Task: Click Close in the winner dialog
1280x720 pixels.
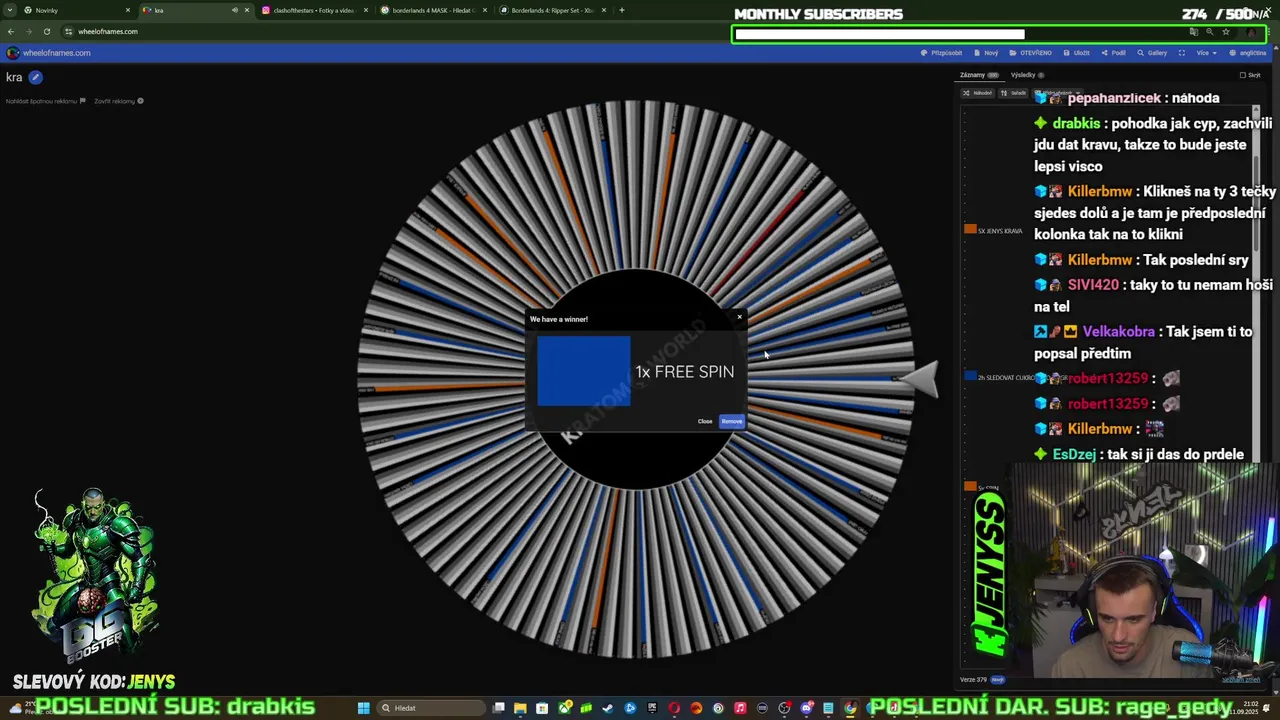Action: click(x=705, y=421)
